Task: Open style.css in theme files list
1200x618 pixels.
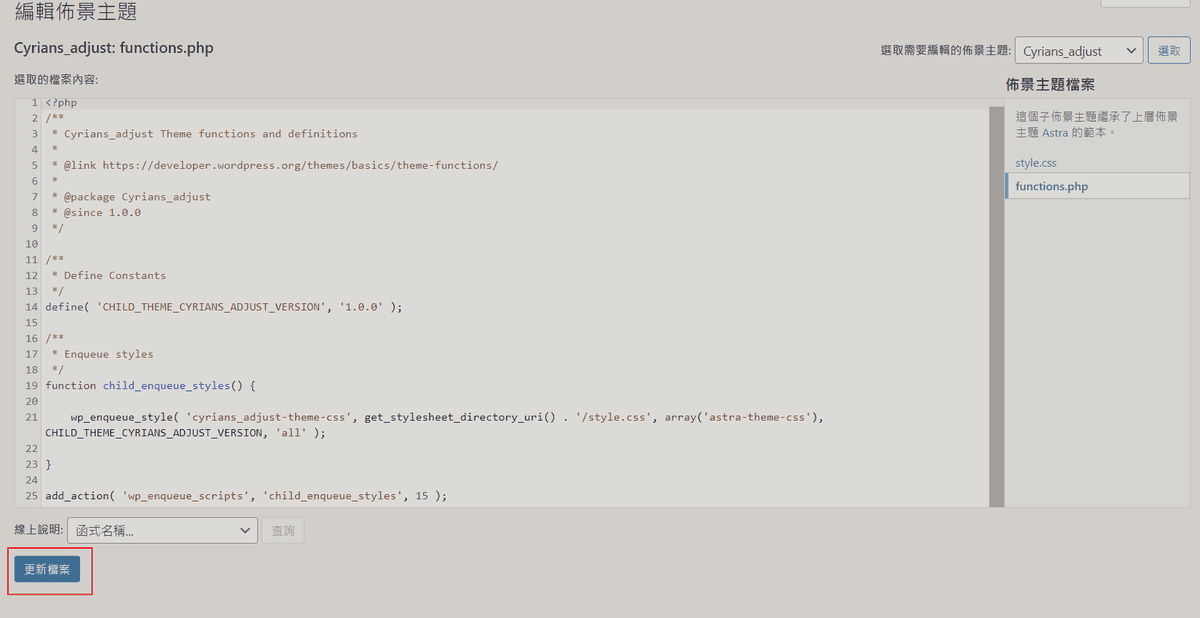Action: (1036, 162)
